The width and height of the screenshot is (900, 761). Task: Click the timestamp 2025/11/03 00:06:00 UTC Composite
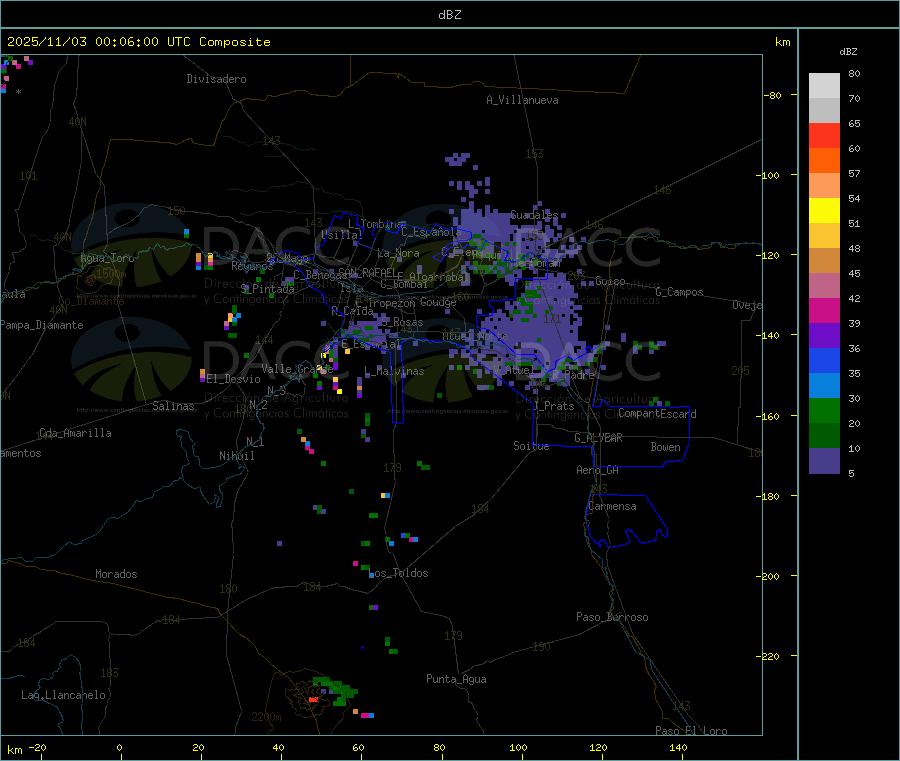(138, 42)
